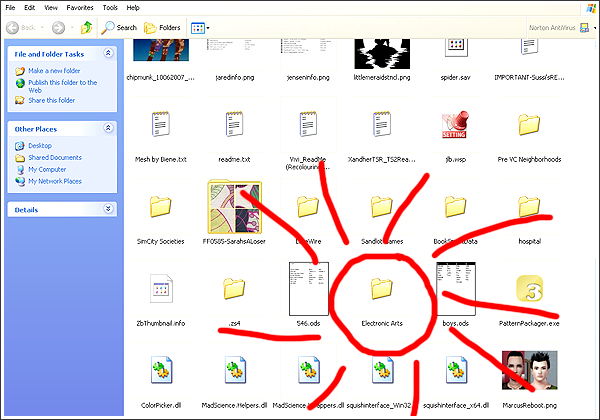Image resolution: width=600 pixels, height=420 pixels.
Task: Select BookSmartData folder
Action: (455, 207)
